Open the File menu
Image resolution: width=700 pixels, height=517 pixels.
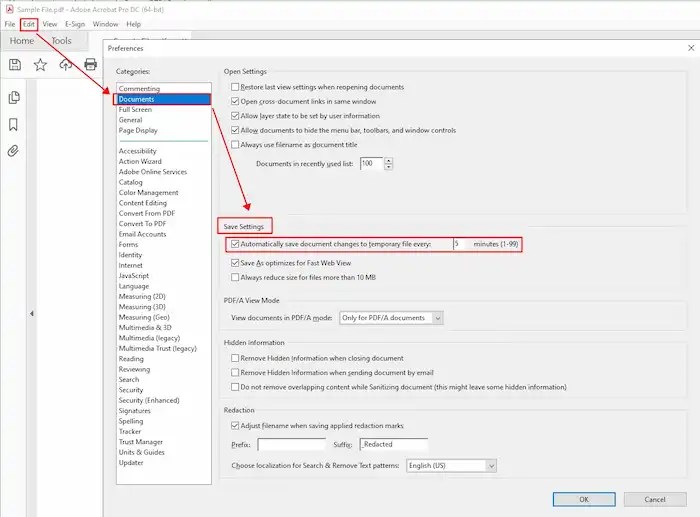click(x=10, y=24)
